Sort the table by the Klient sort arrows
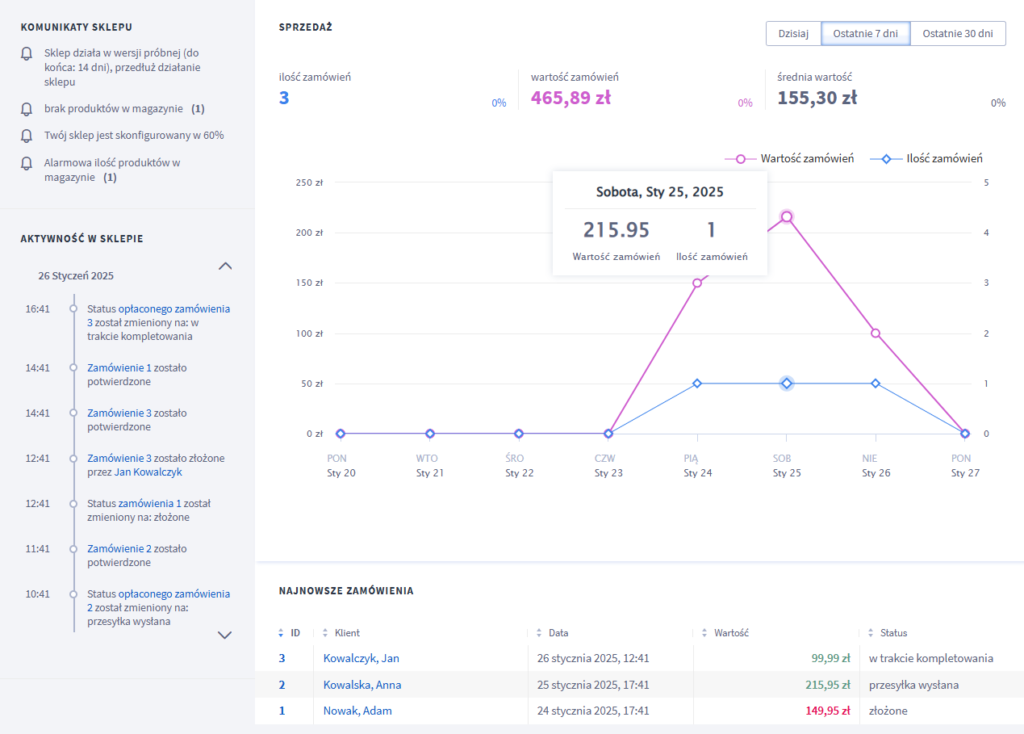The width and height of the screenshot is (1024, 734). pyautogui.click(x=325, y=633)
